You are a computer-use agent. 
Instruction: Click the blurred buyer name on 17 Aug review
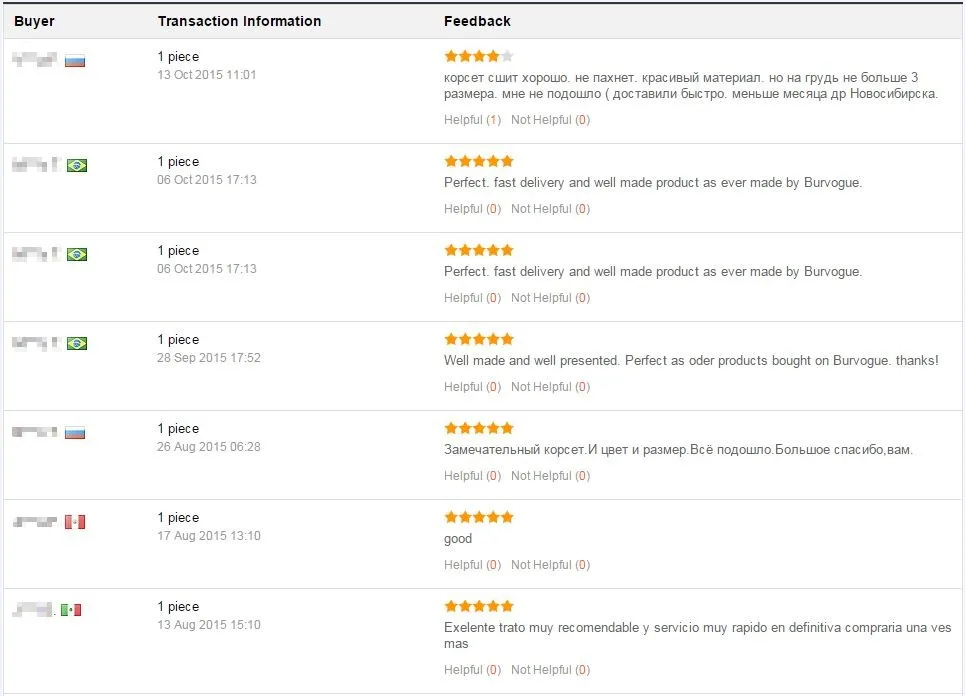coord(35,522)
